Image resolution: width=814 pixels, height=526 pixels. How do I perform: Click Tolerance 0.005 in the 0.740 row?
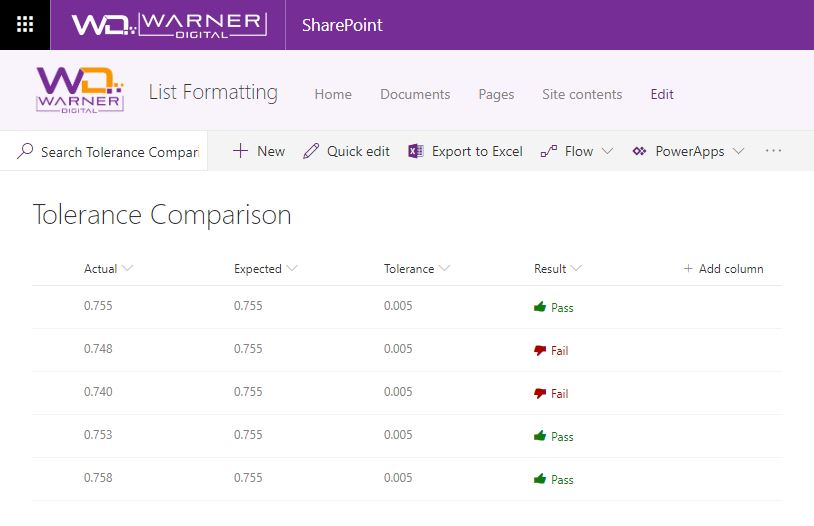[398, 392]
